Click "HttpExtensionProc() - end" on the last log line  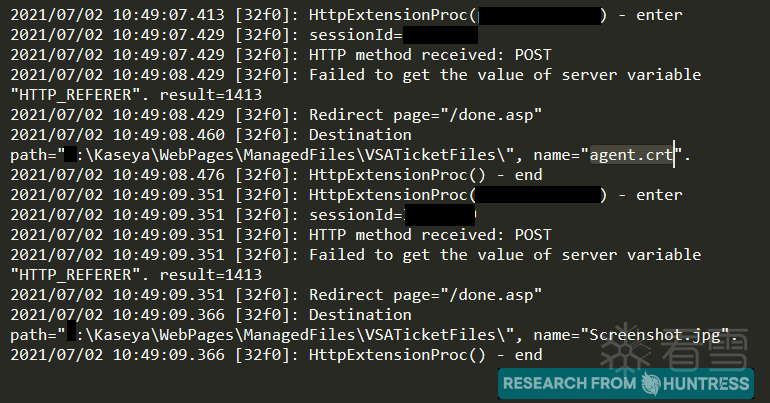[425, 355]
